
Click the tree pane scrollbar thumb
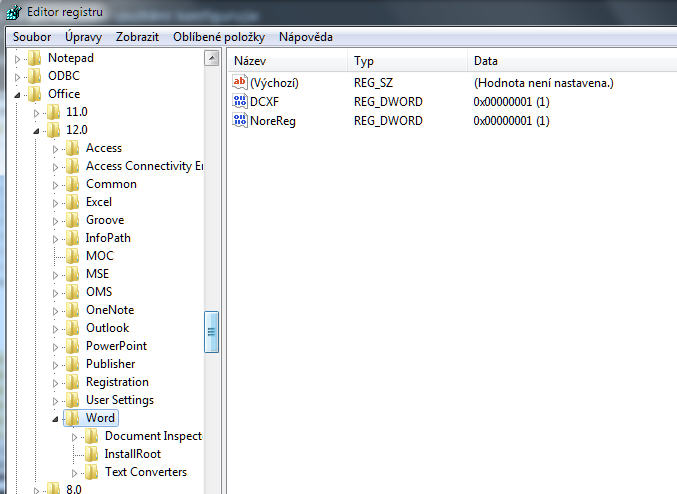tap(212, 332)
